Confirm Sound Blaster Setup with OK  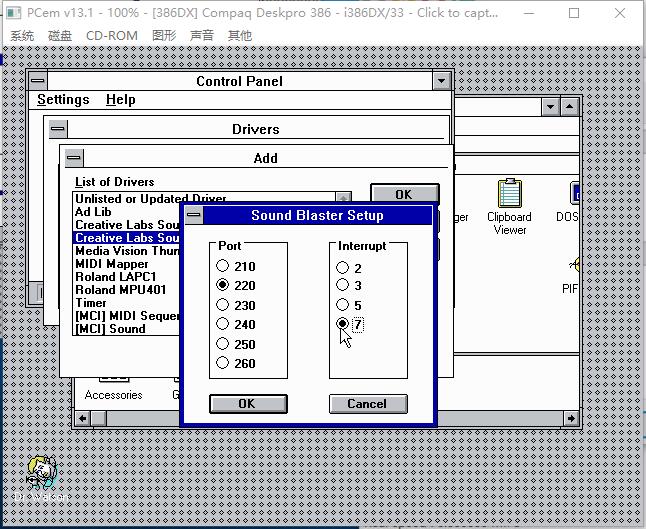tap(248, 404)
